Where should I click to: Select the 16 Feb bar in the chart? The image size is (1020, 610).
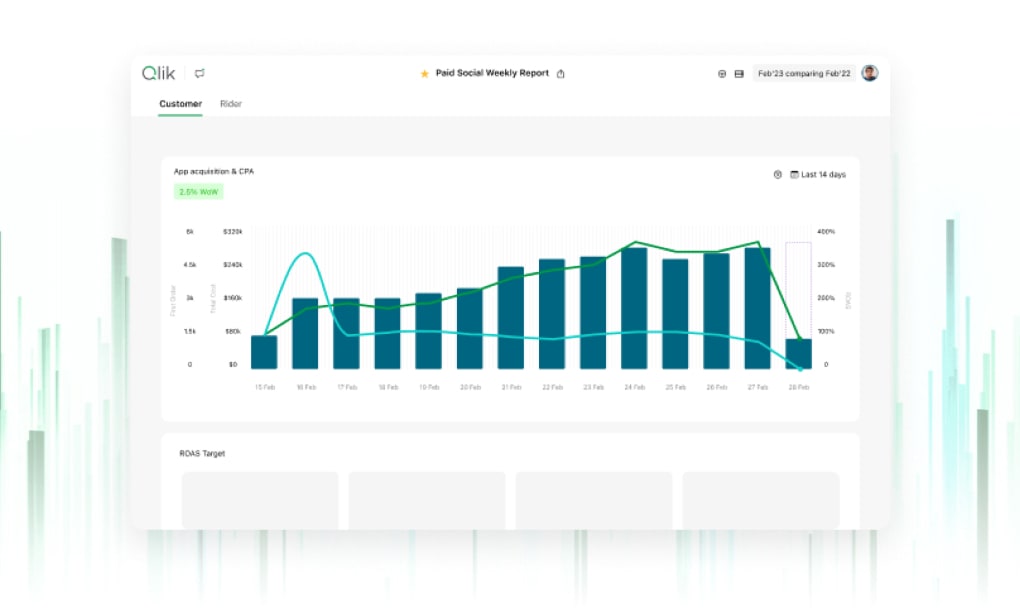305,334
